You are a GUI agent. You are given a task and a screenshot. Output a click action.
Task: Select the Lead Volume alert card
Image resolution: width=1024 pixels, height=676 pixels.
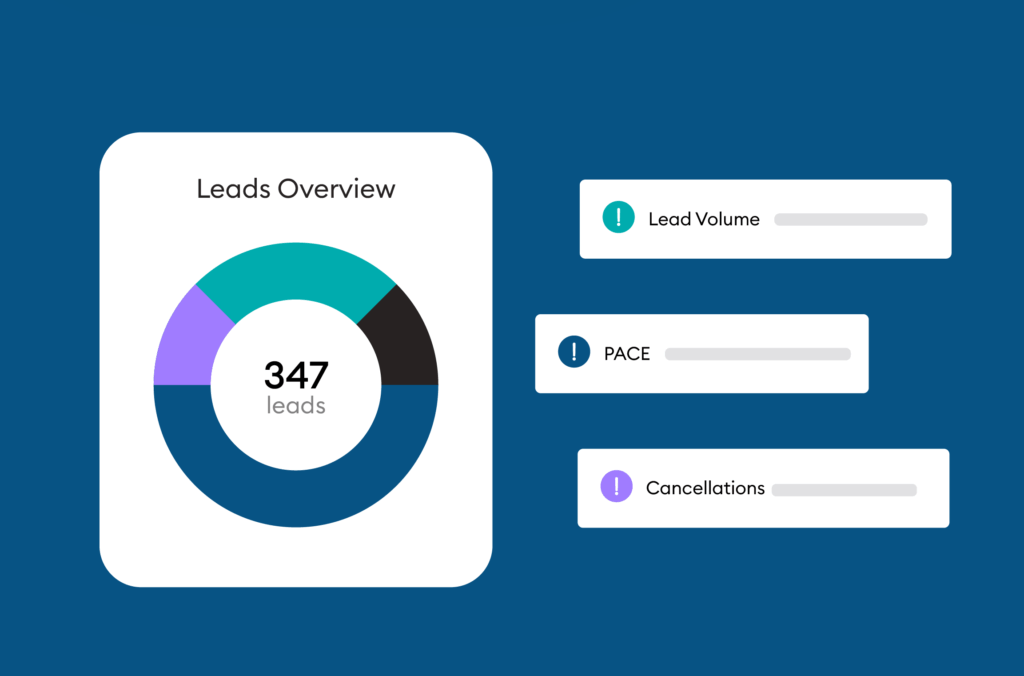765,243
